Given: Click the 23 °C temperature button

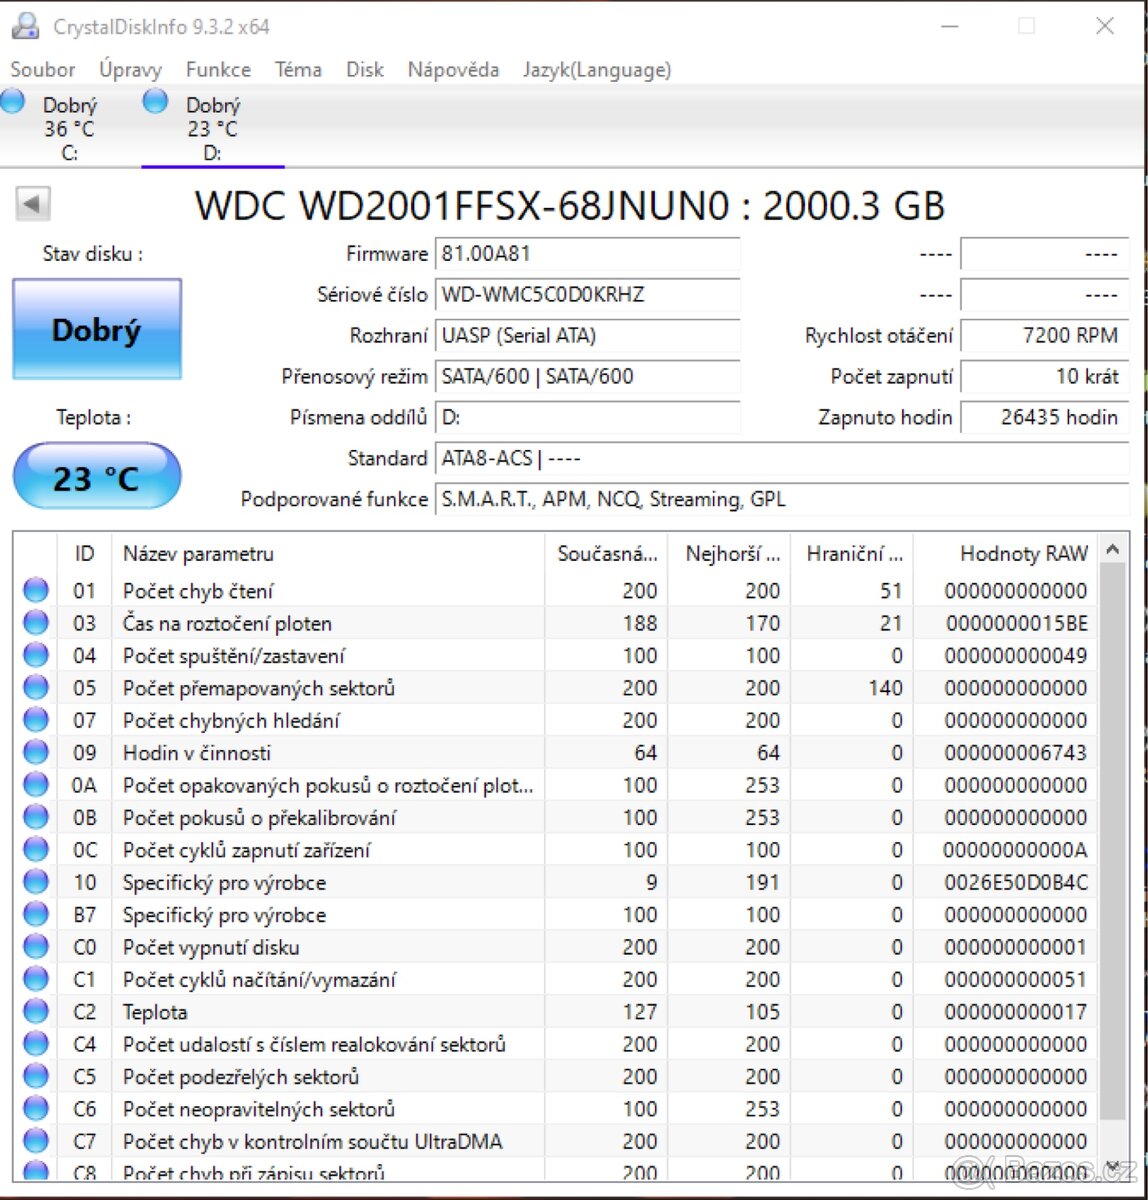Looking at the screenshot, I should (97, 477).
